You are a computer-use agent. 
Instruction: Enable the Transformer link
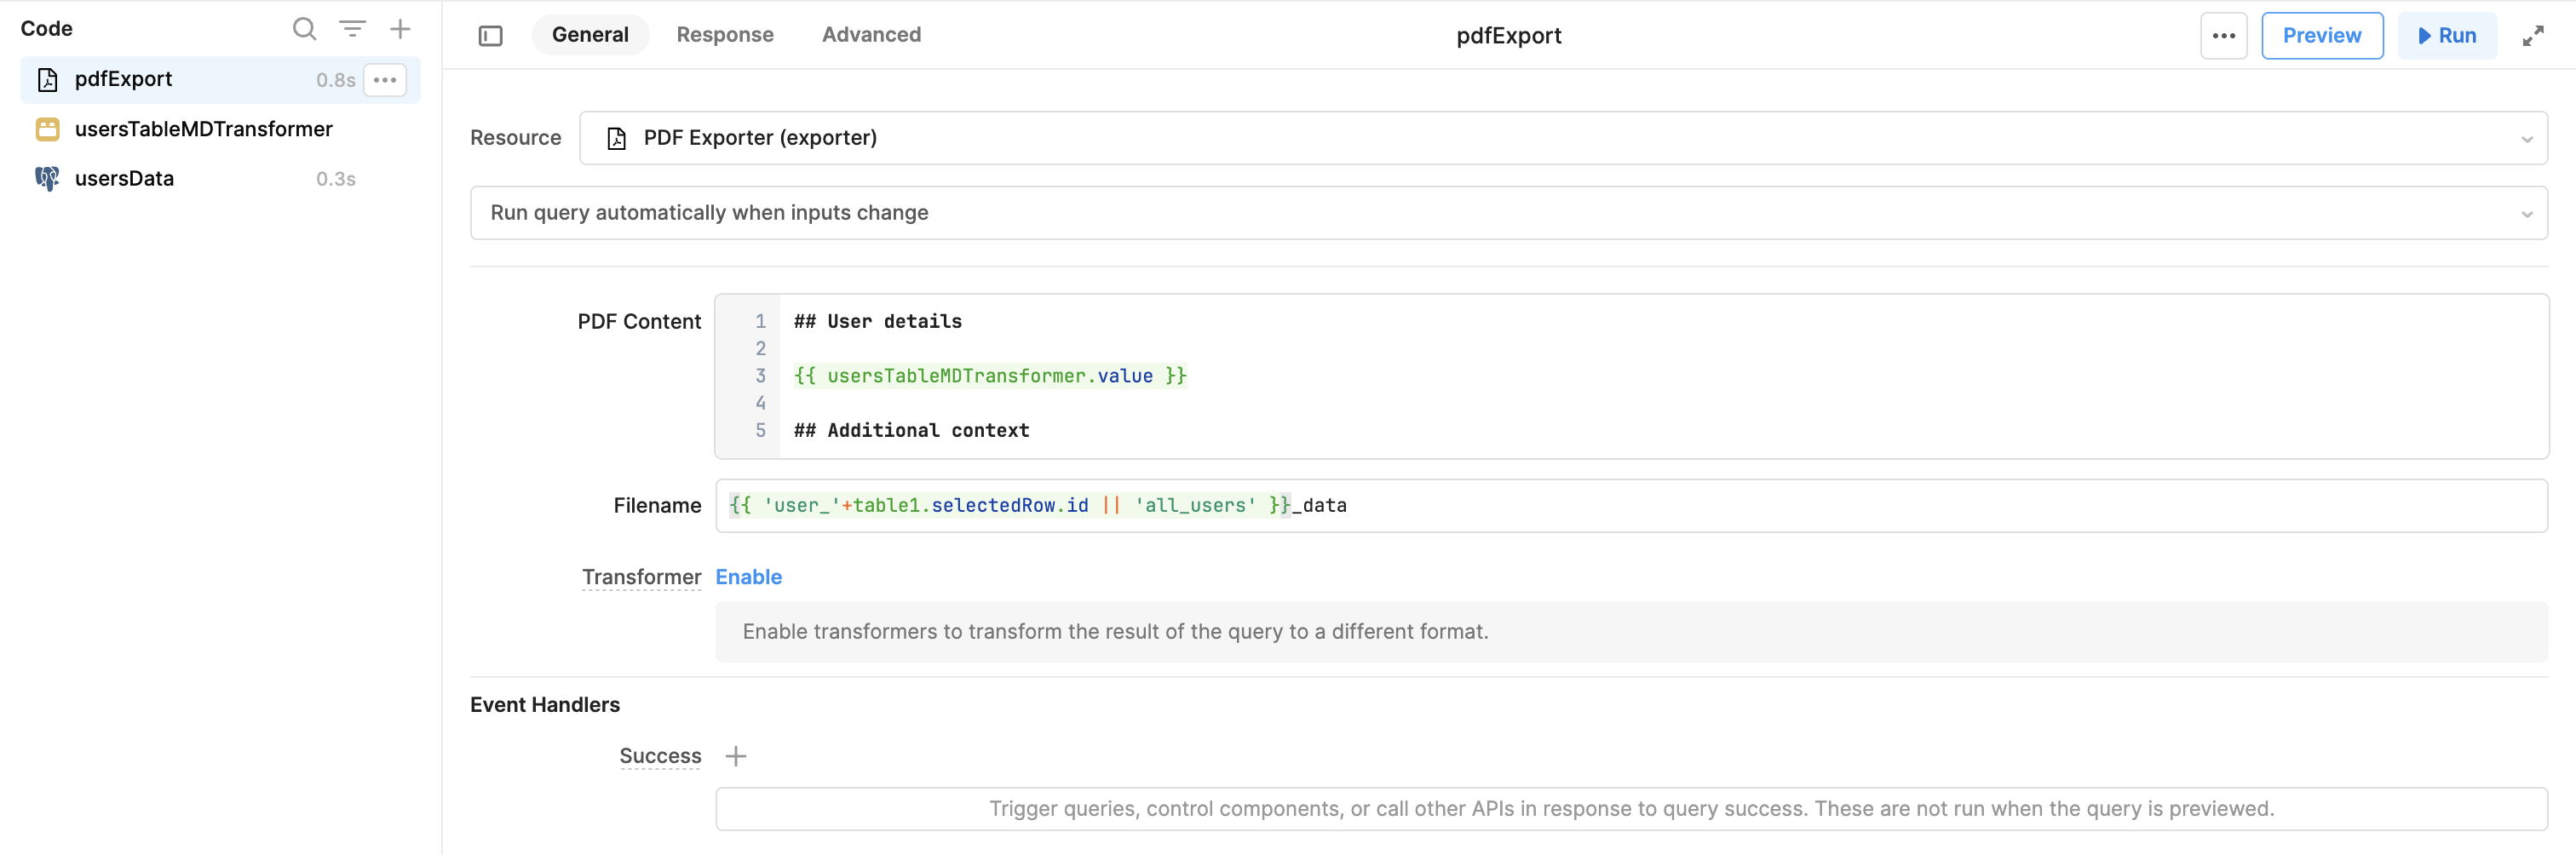point(748,577)
